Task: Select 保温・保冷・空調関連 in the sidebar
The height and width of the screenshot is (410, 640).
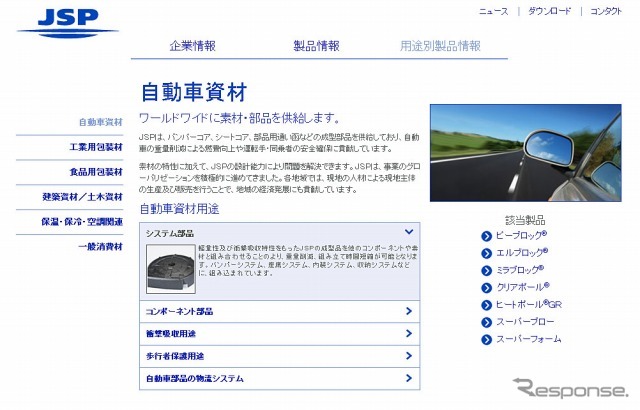Action: (82, 222)
